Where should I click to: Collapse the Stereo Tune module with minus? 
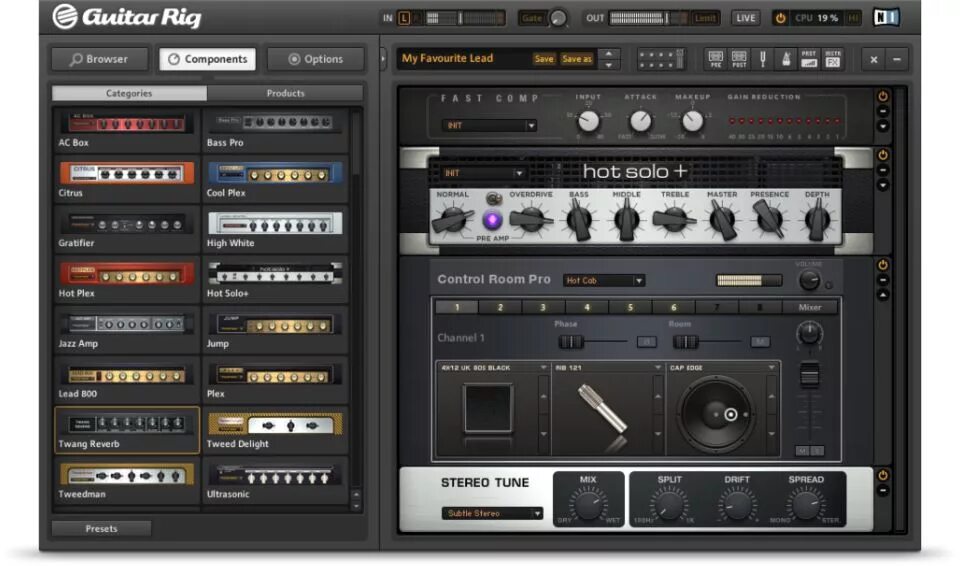coord(883,491)
